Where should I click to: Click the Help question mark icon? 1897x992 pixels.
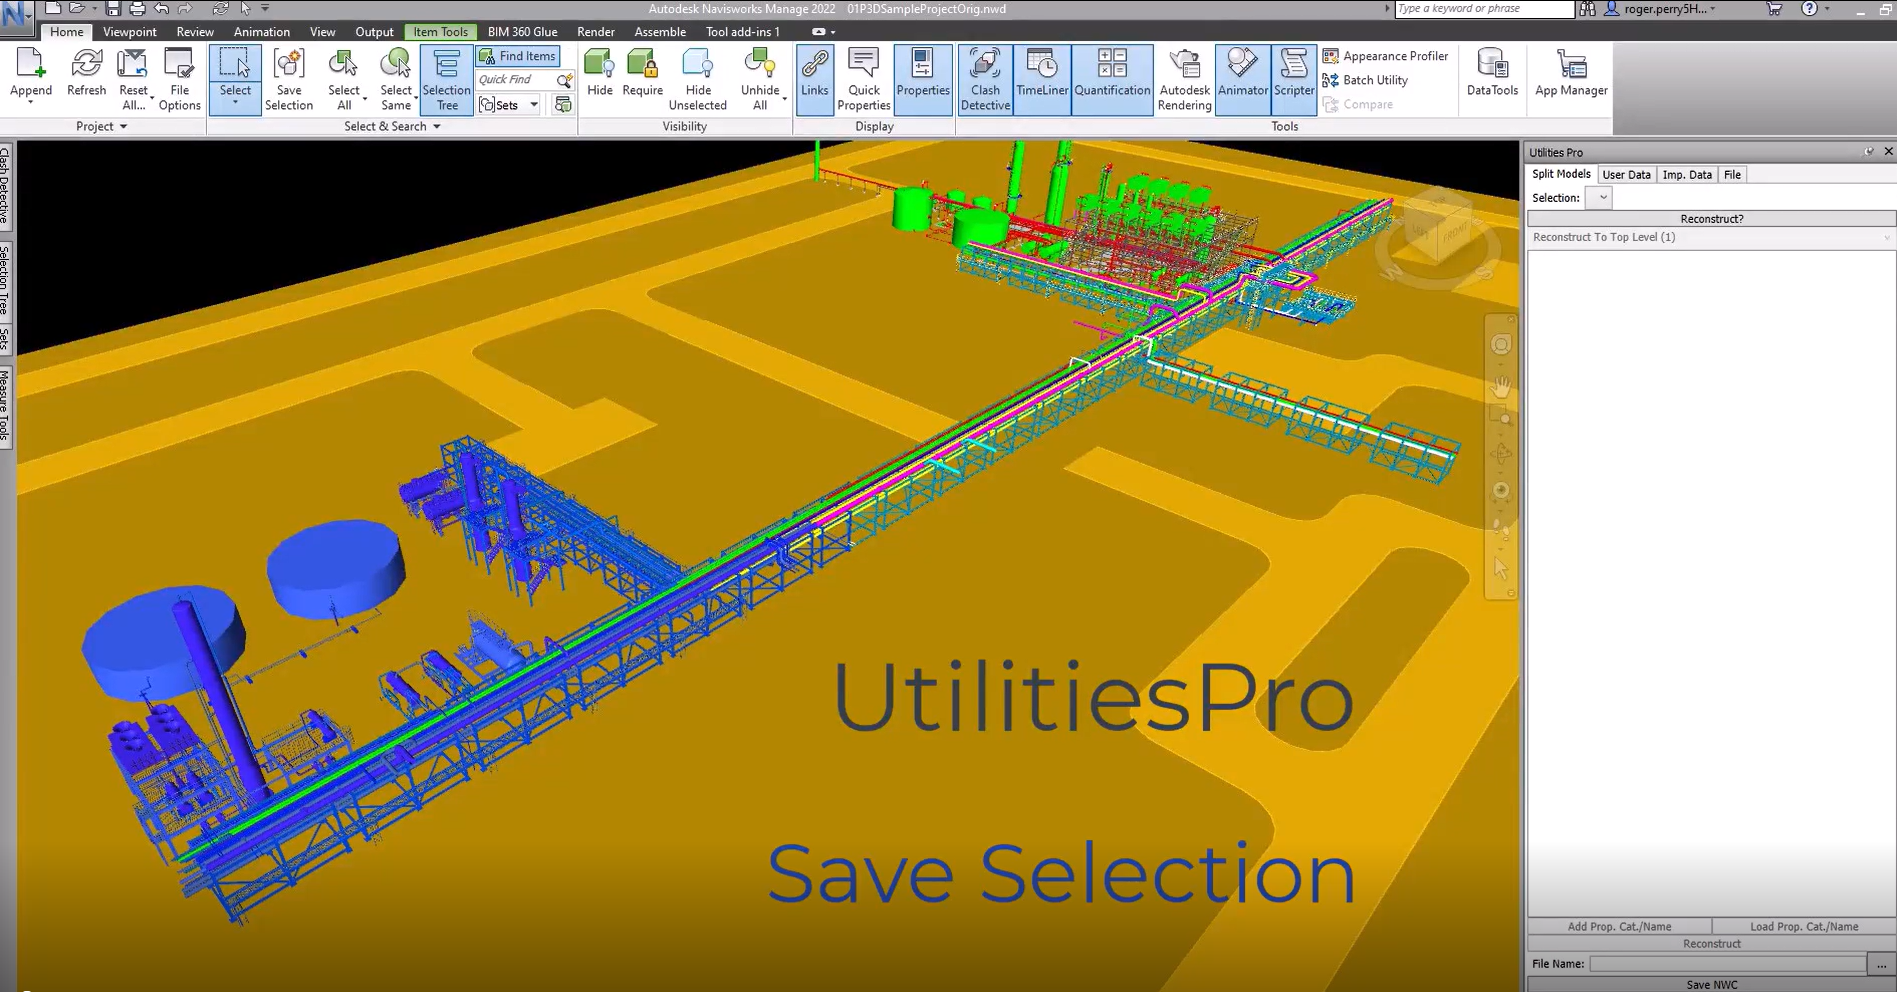pos(1809,9)
